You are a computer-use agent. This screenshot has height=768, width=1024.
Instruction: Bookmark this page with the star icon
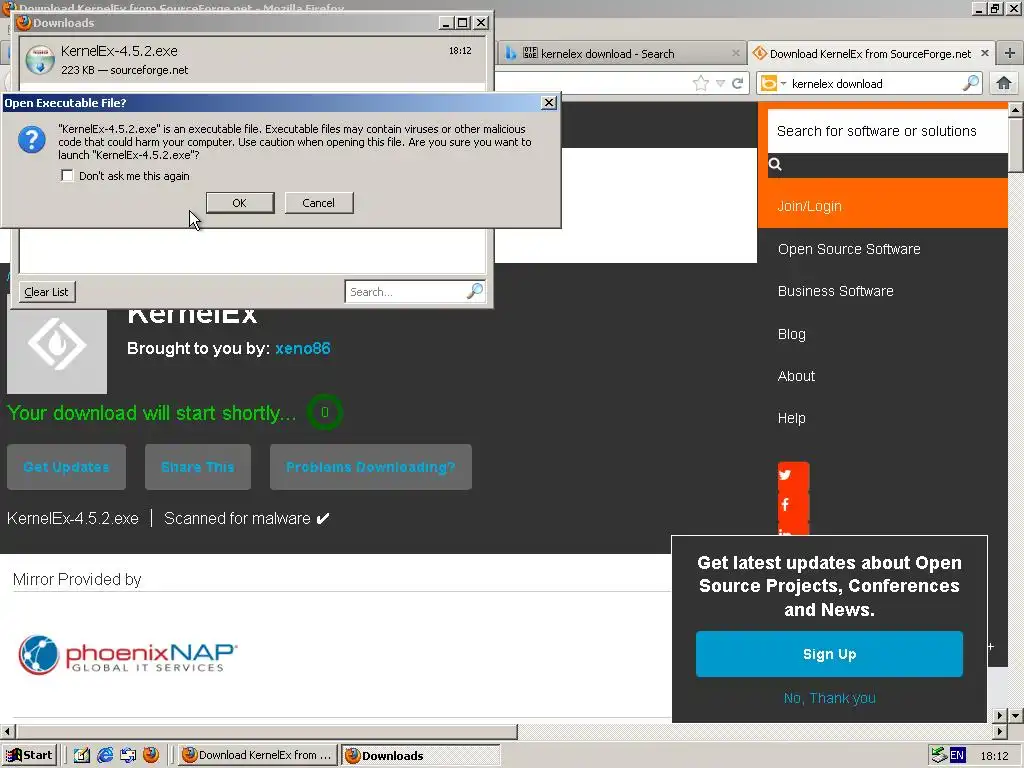(701, 83)
